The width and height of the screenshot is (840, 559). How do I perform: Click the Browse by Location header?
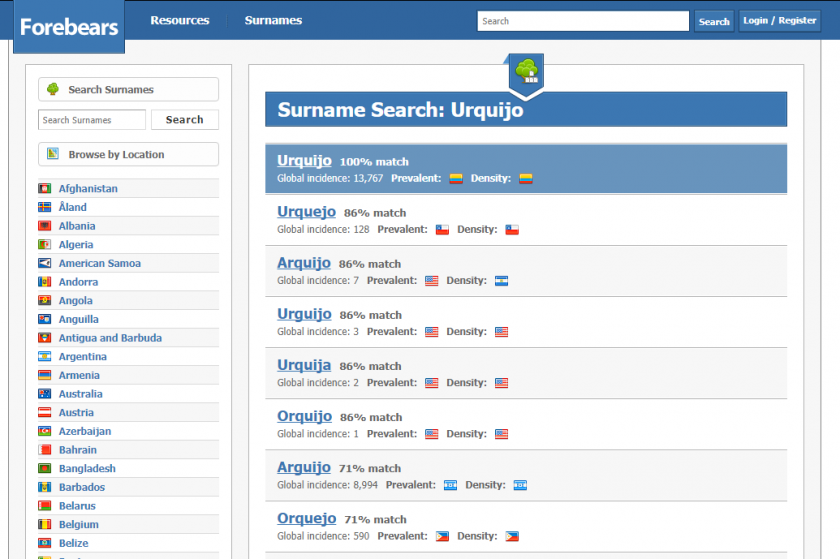(128, 154)
